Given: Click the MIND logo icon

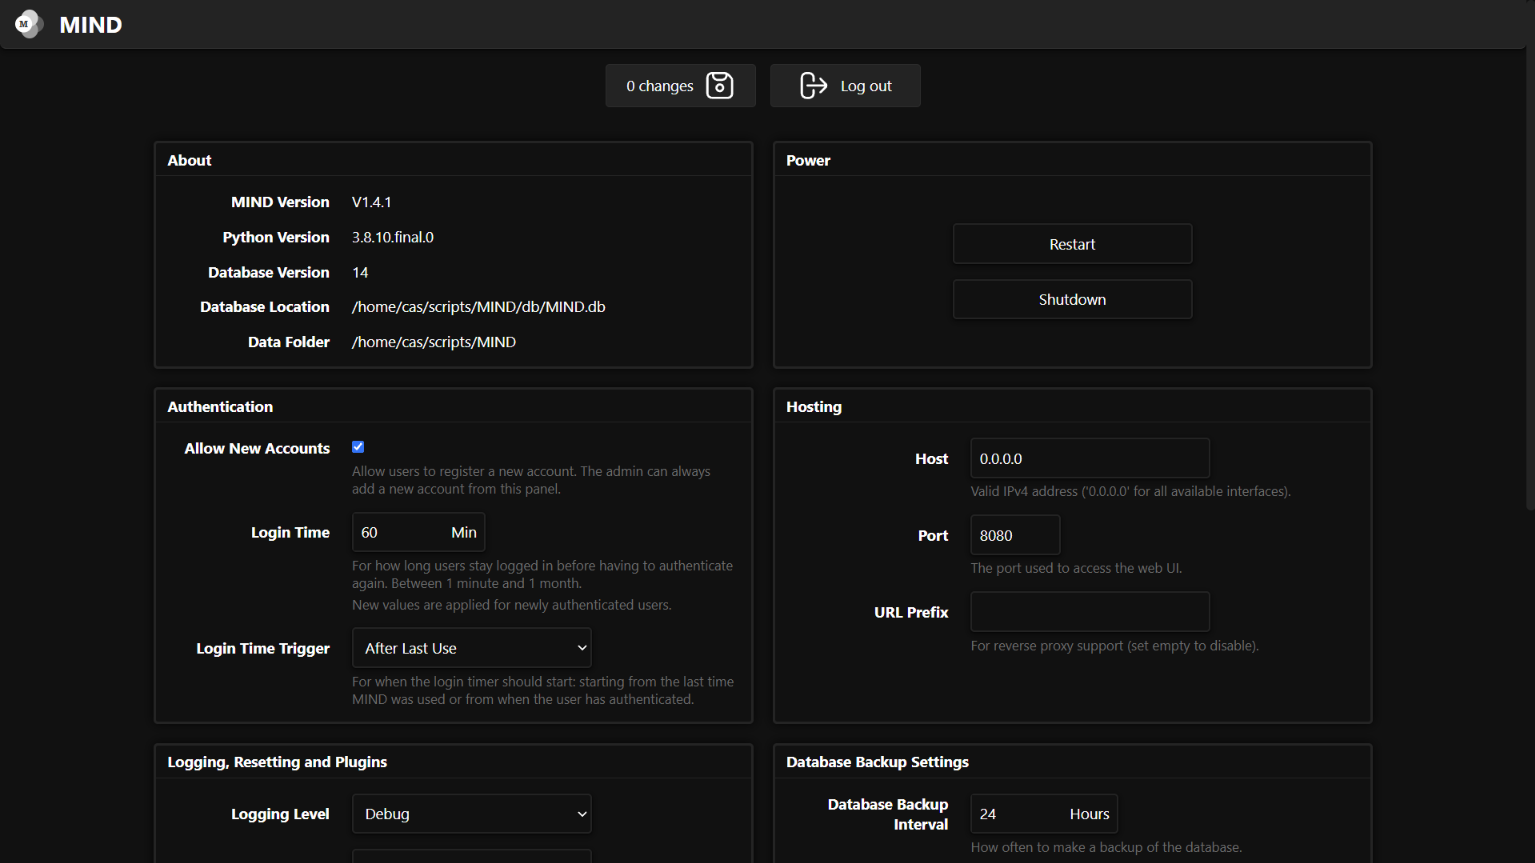Looking at the screenshot, I should 29,24.
